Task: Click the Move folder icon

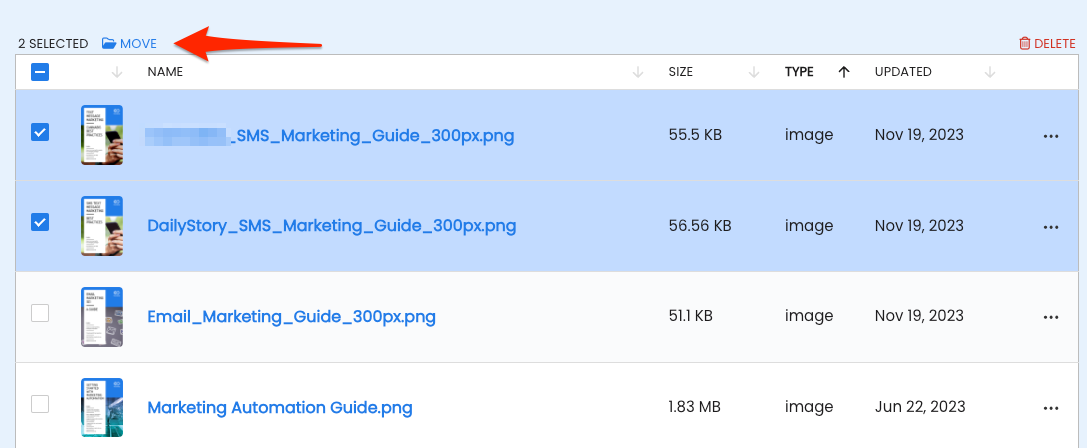Action: [x=109, y=44]
